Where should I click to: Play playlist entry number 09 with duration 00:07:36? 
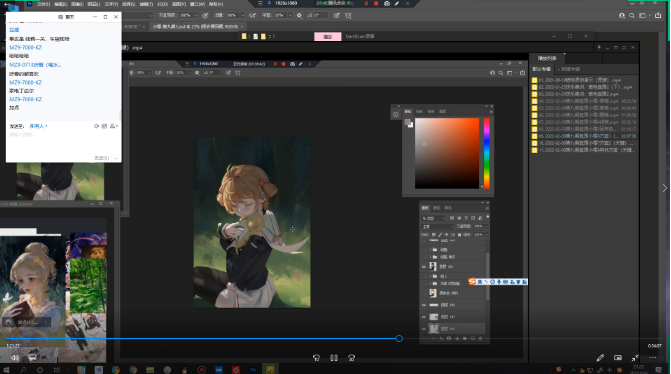click(584, 136)
